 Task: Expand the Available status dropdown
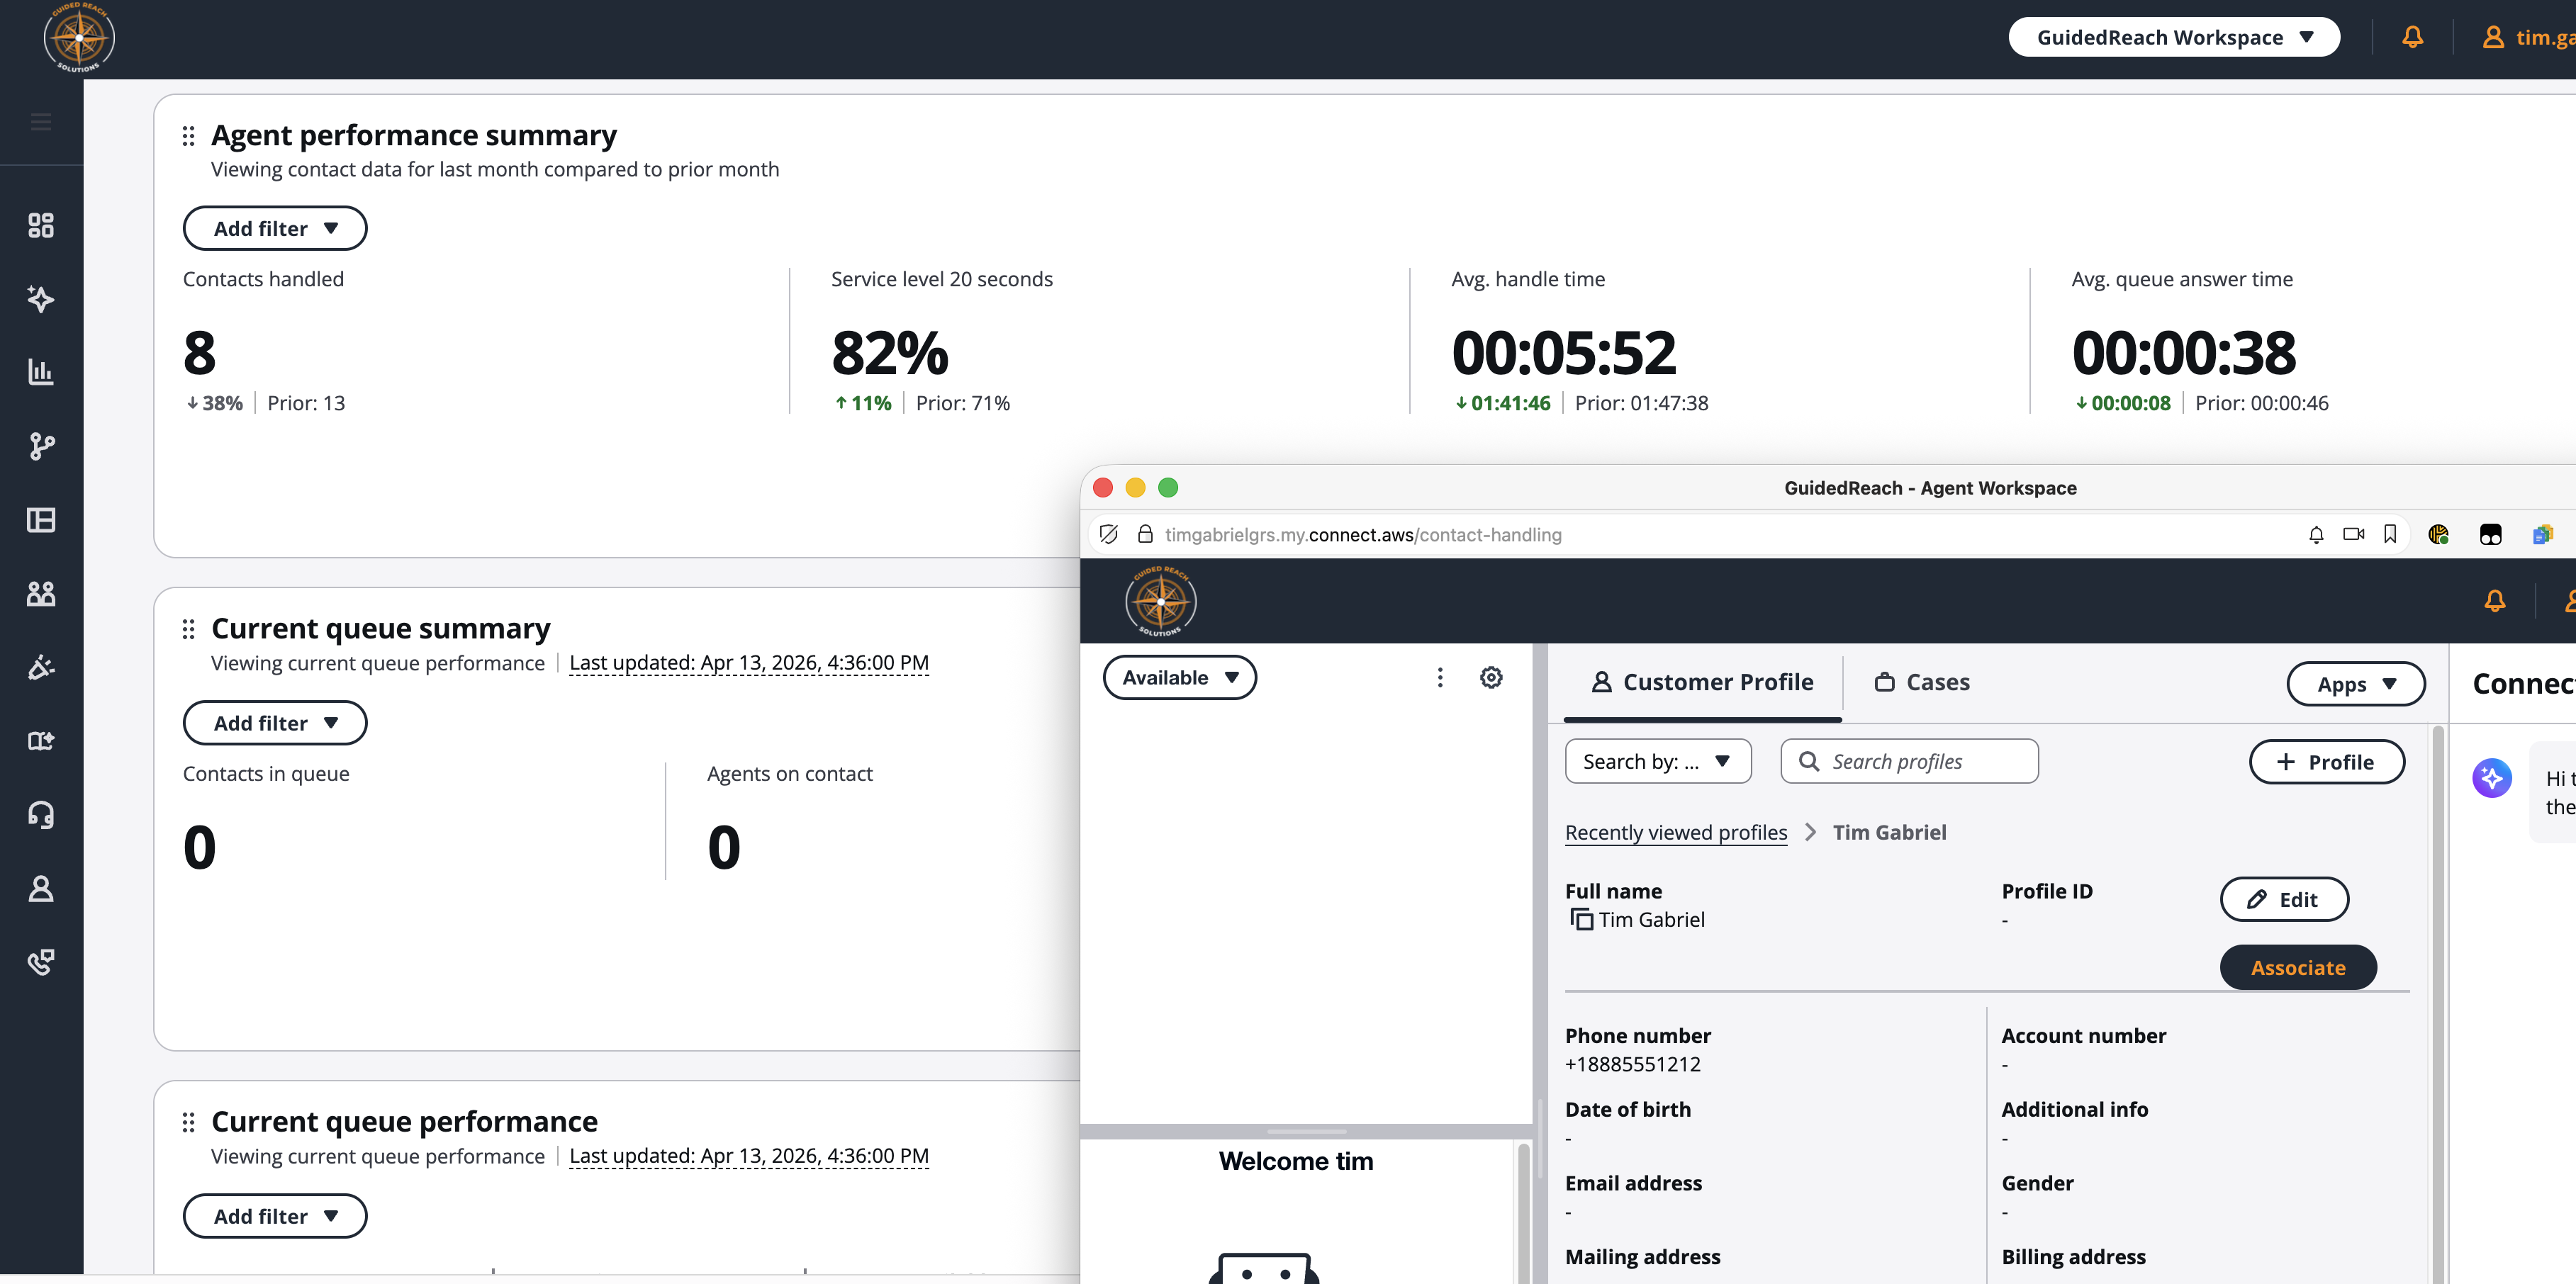coord(1179,677)
